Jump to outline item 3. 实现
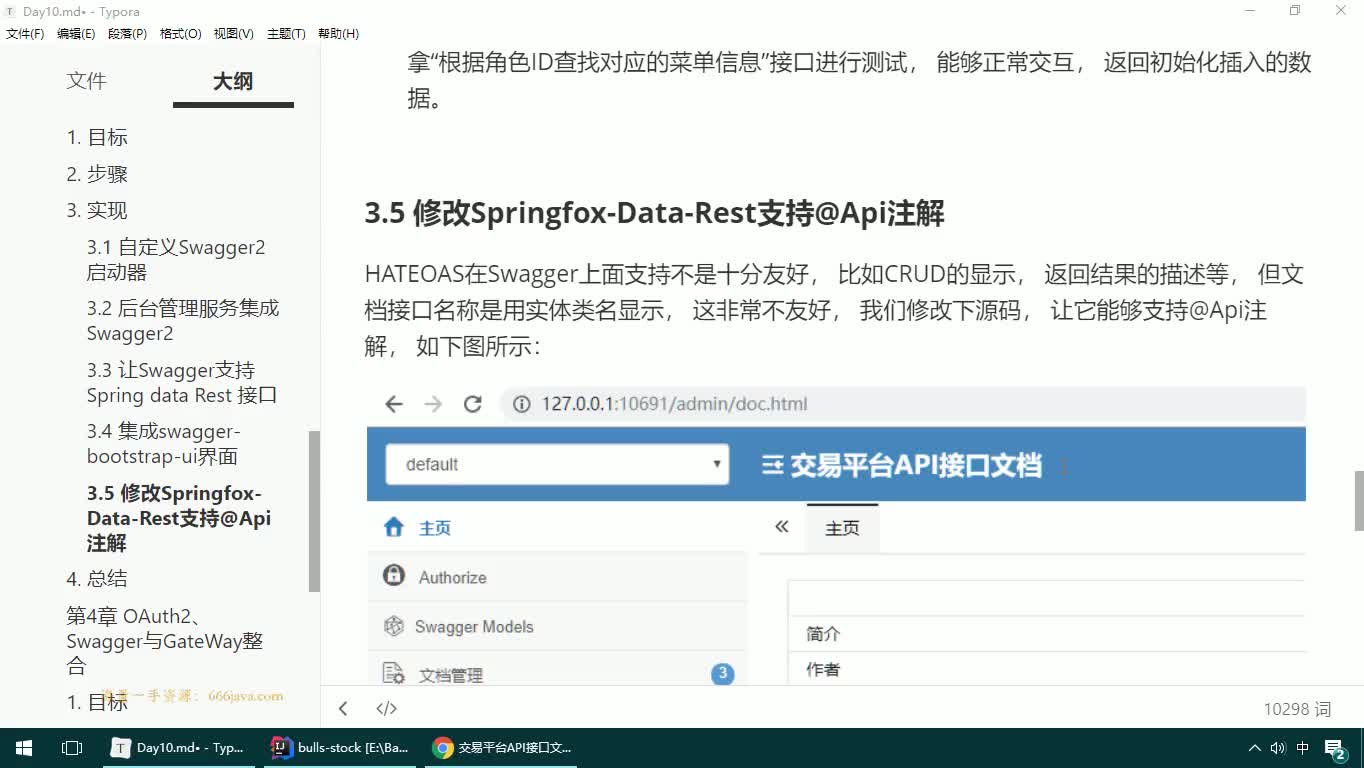1364x768 pixels. click(97, 210)
